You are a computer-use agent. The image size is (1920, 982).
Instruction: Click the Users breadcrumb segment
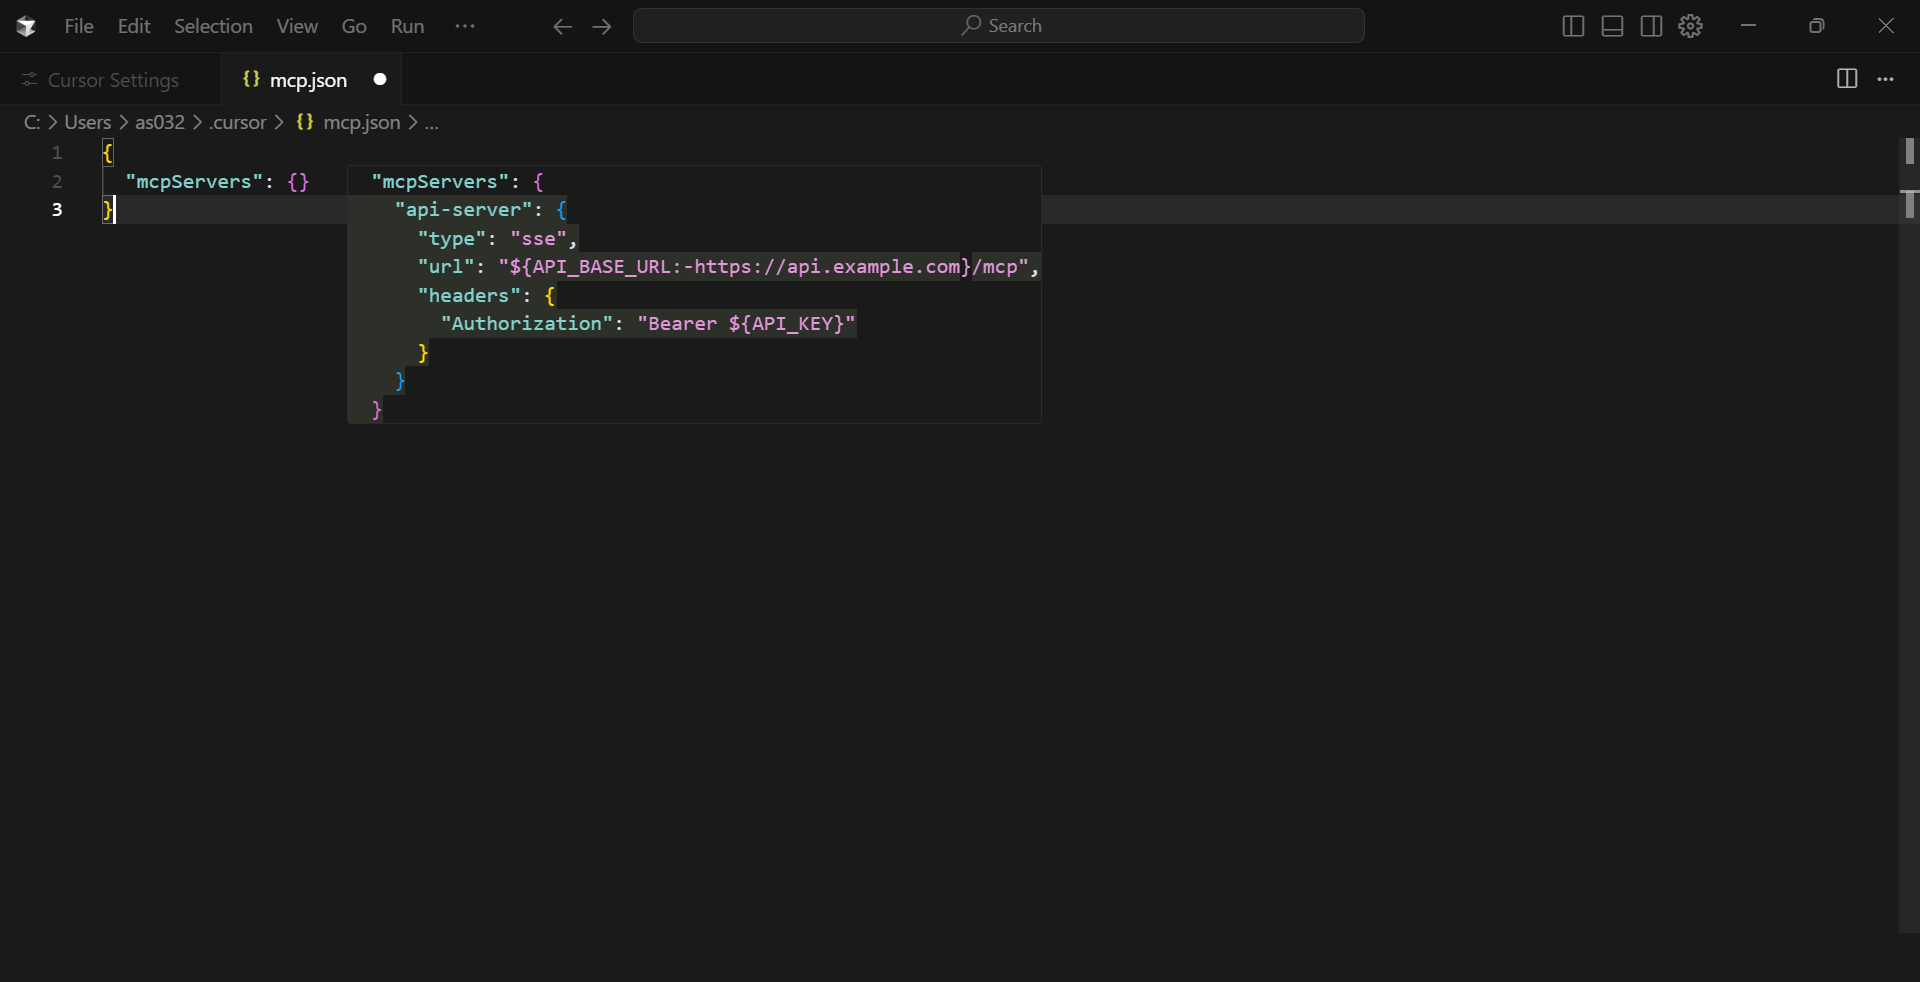(x=88, y=122)
